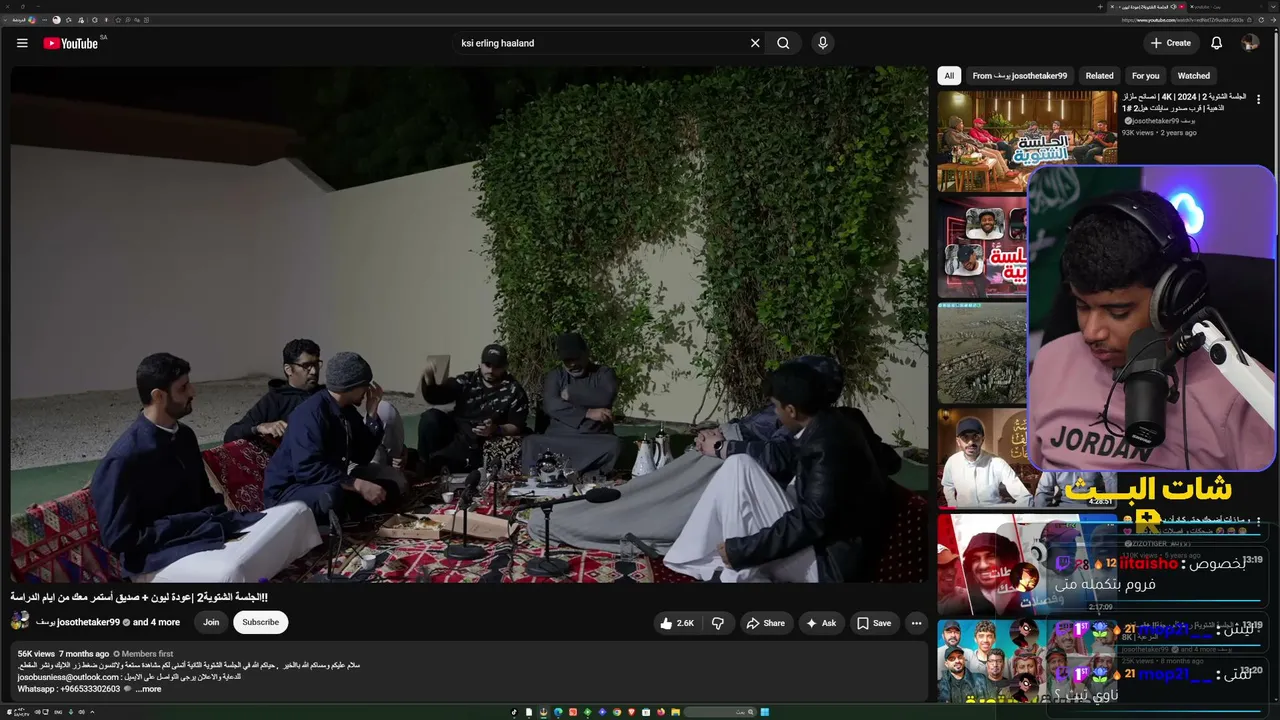This screenshot has width=1280, height=720.
Task: View site information lock icon in address bar
Action: coord(1249,20)
